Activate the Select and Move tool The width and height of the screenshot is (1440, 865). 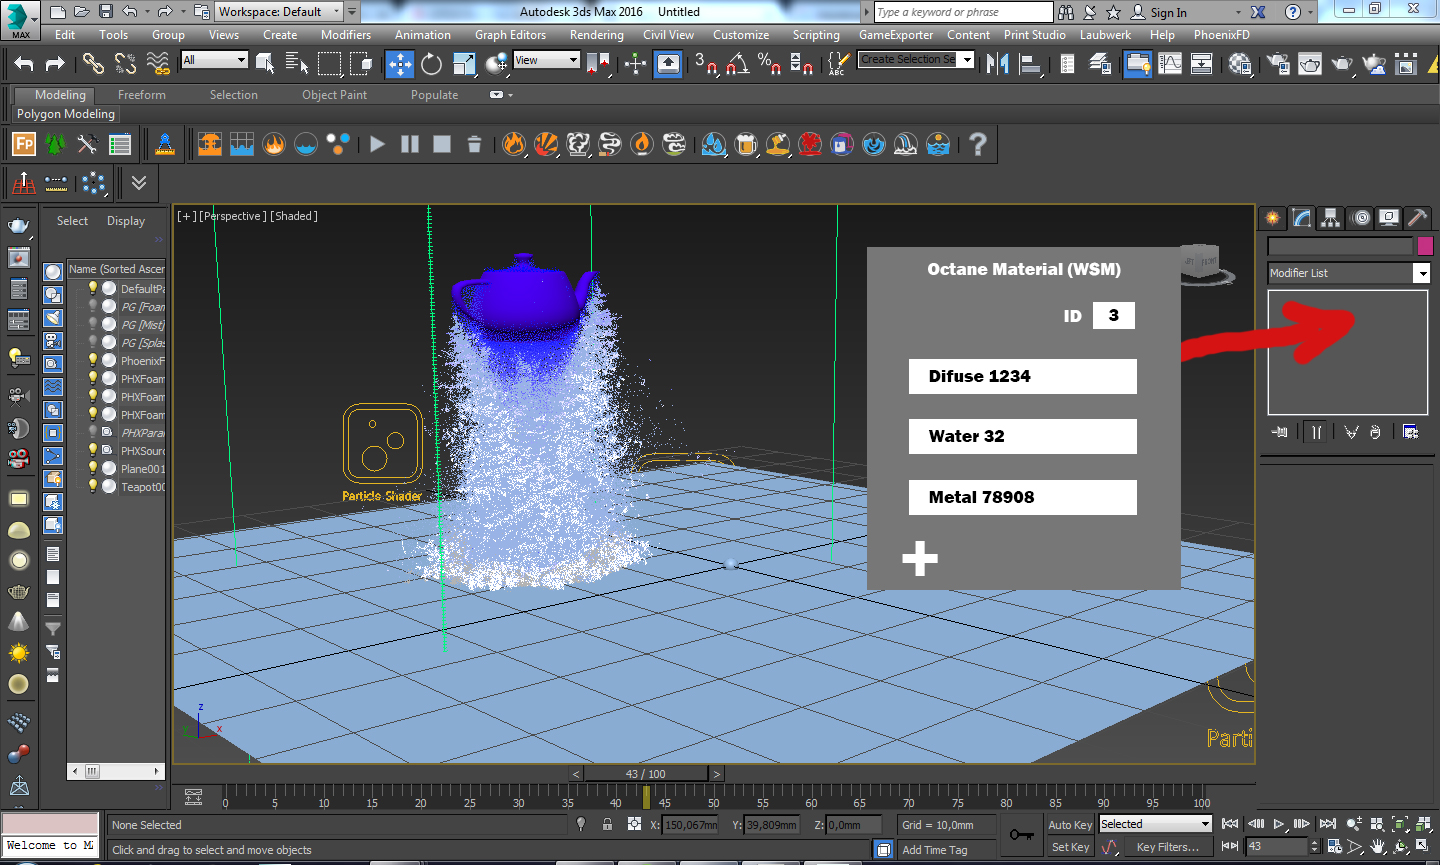click(400, 64)
